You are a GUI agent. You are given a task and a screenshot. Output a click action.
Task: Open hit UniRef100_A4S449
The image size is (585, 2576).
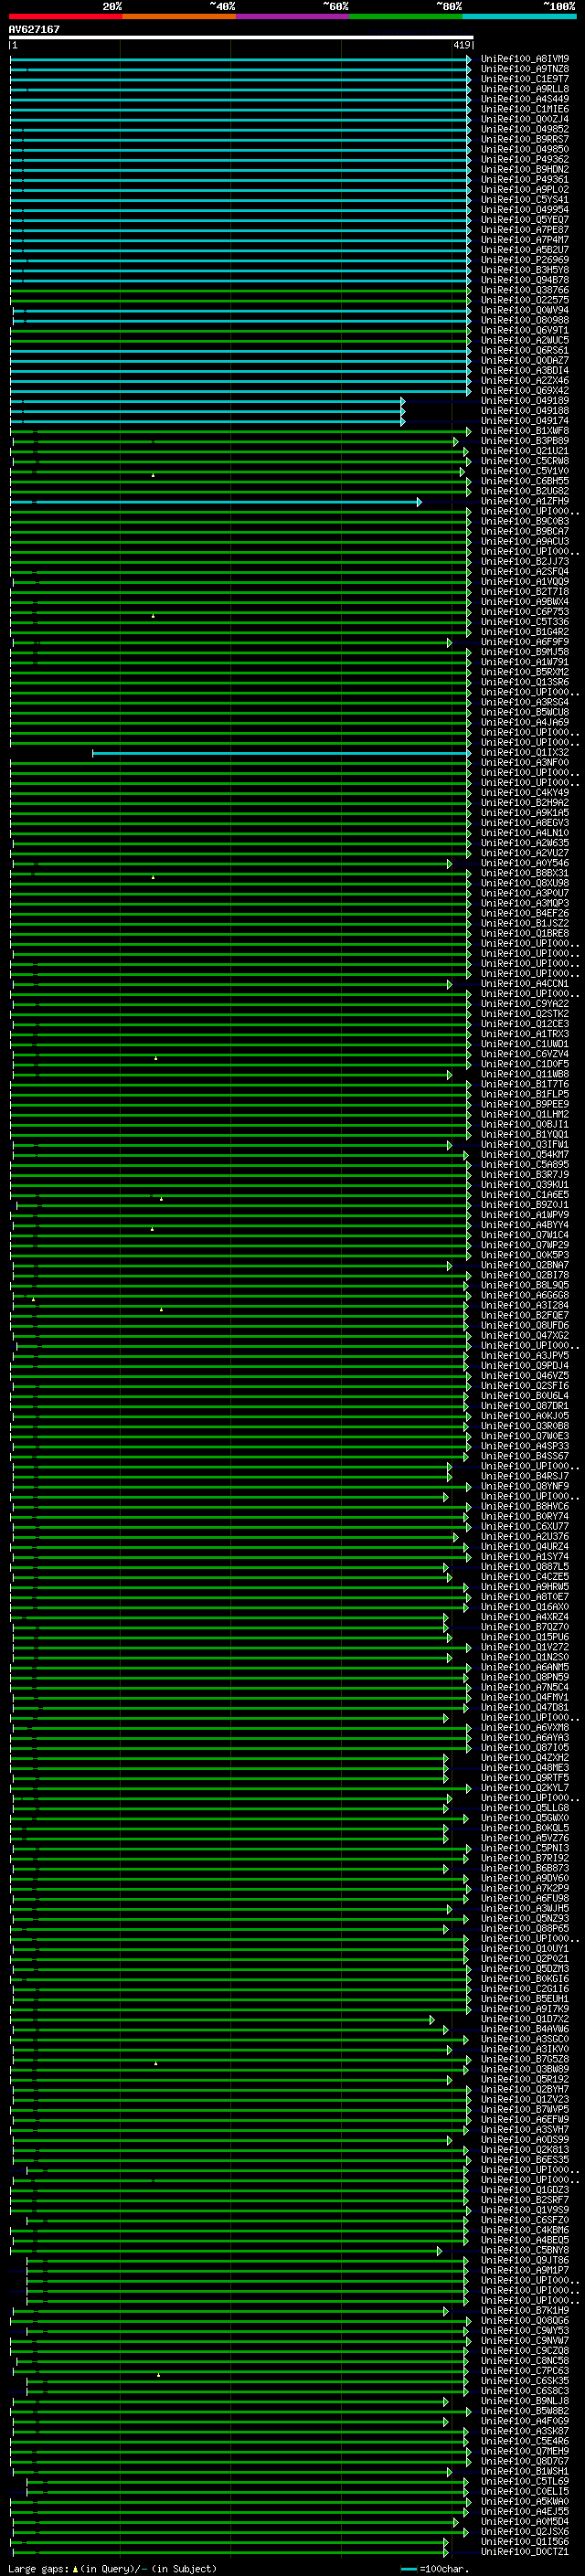pos(525,99)
